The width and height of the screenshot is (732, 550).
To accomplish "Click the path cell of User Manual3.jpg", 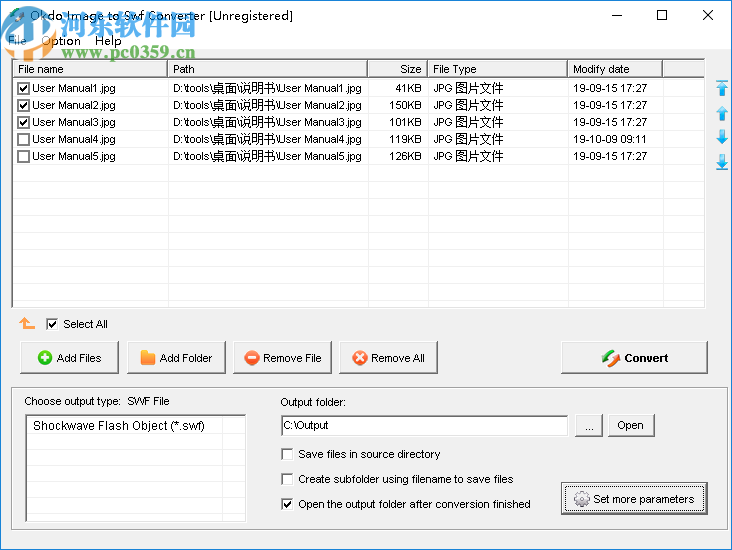I will pyautogui.click(x=267, y=122).
